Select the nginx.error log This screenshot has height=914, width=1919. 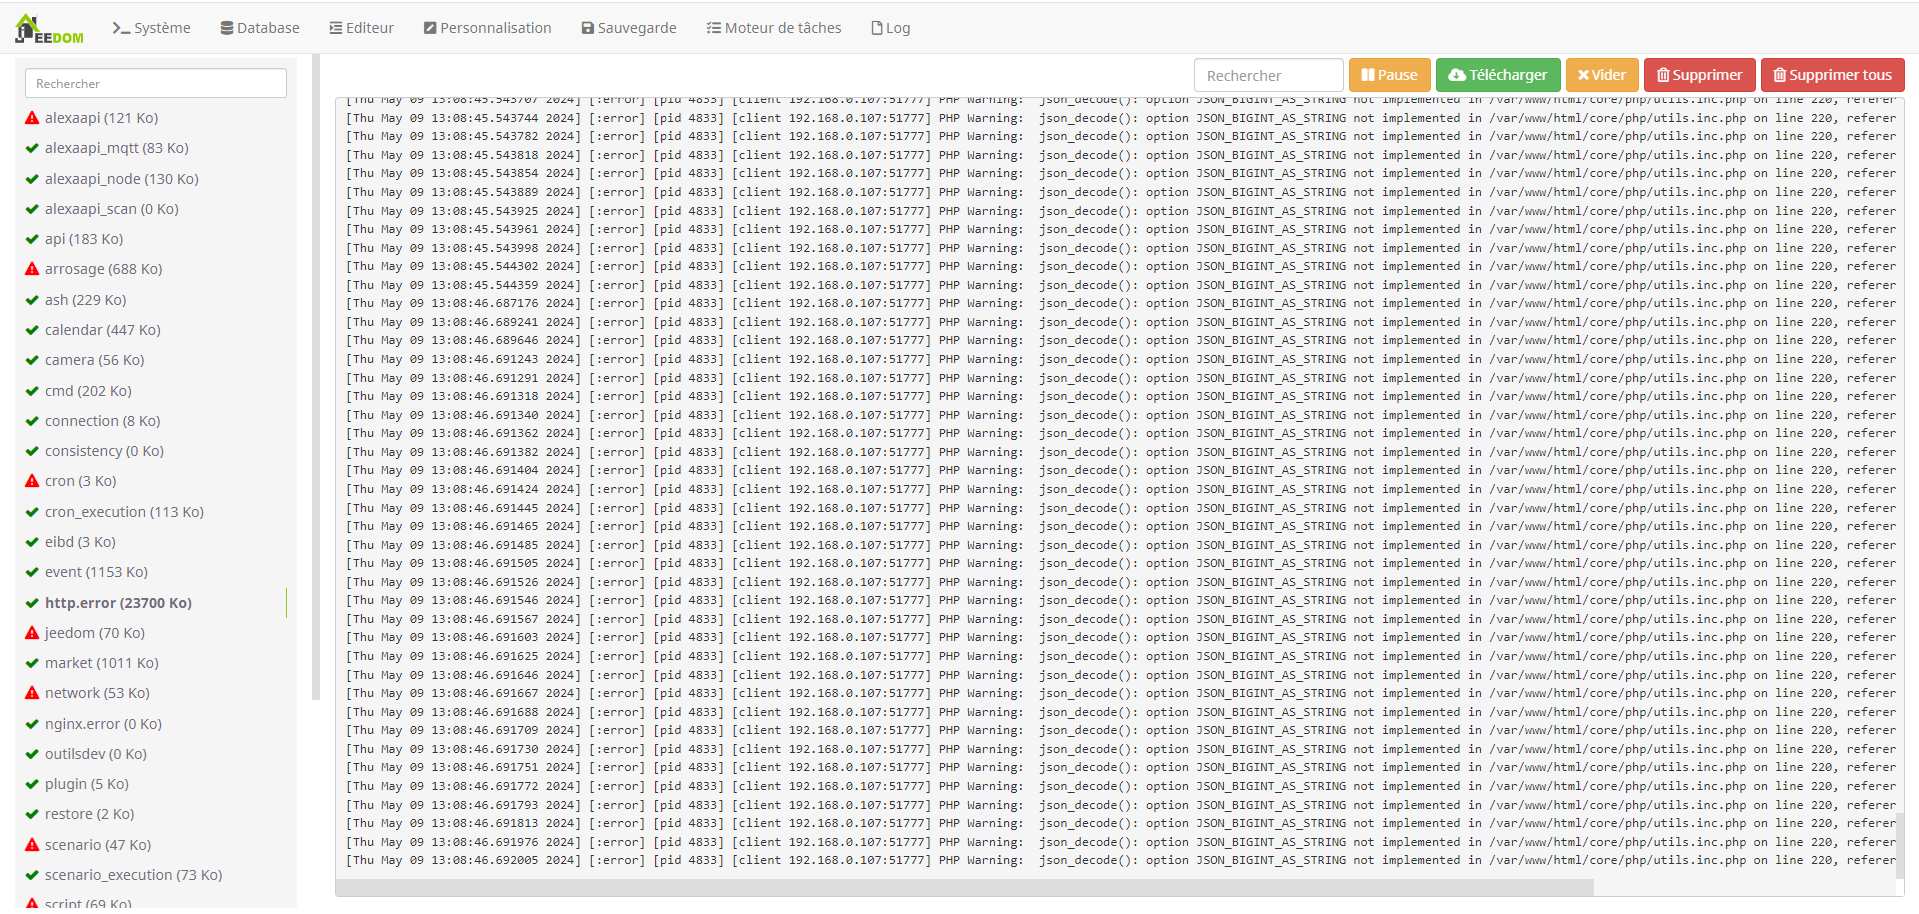tap(103, 724)
